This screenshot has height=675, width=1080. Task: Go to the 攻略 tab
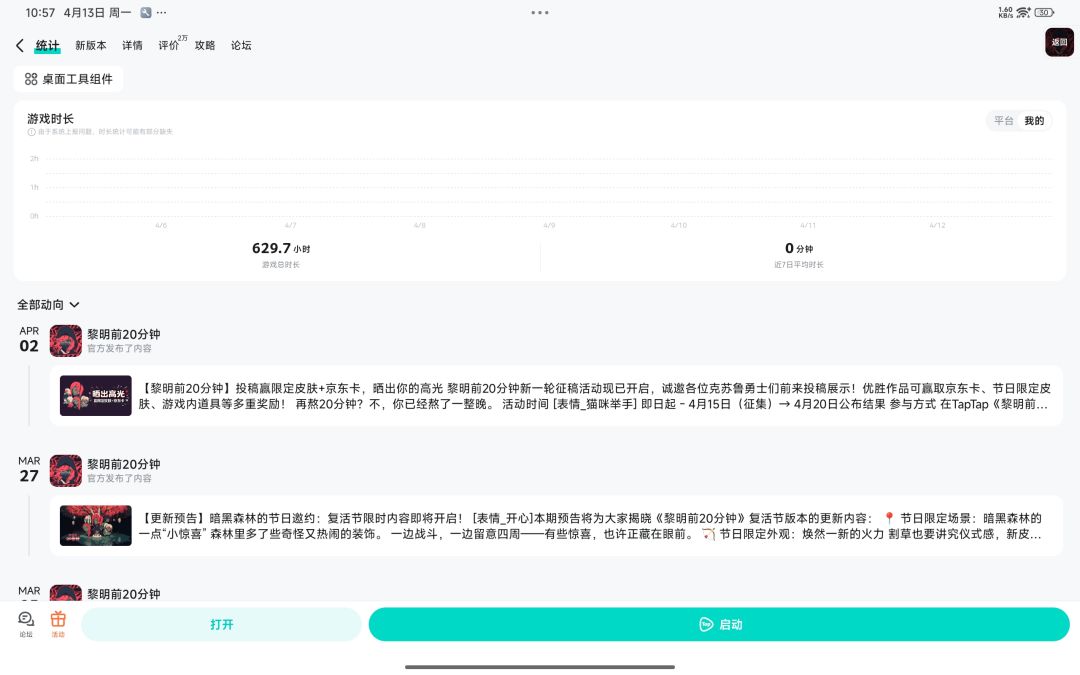(x=205, y=45)
